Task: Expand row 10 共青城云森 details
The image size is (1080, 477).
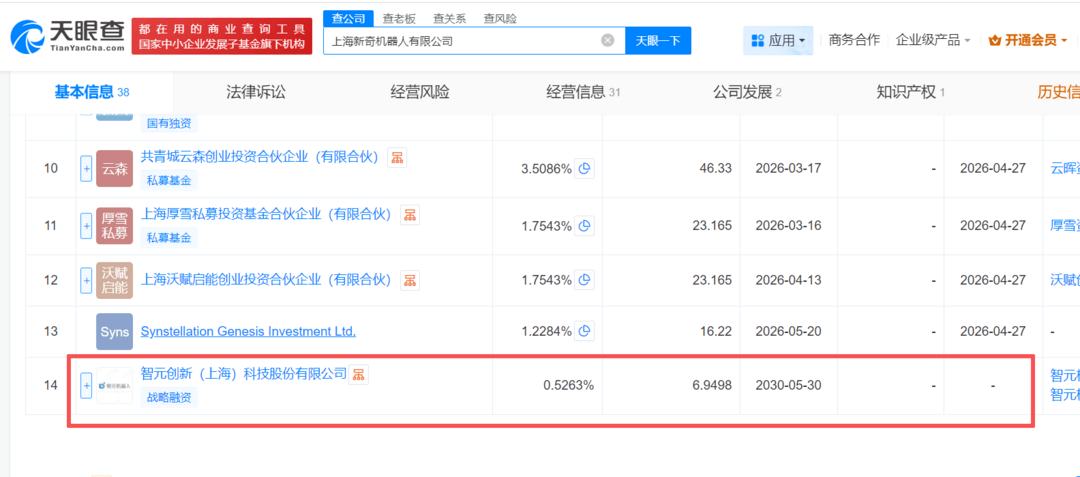Action: [x=86, y=169]
